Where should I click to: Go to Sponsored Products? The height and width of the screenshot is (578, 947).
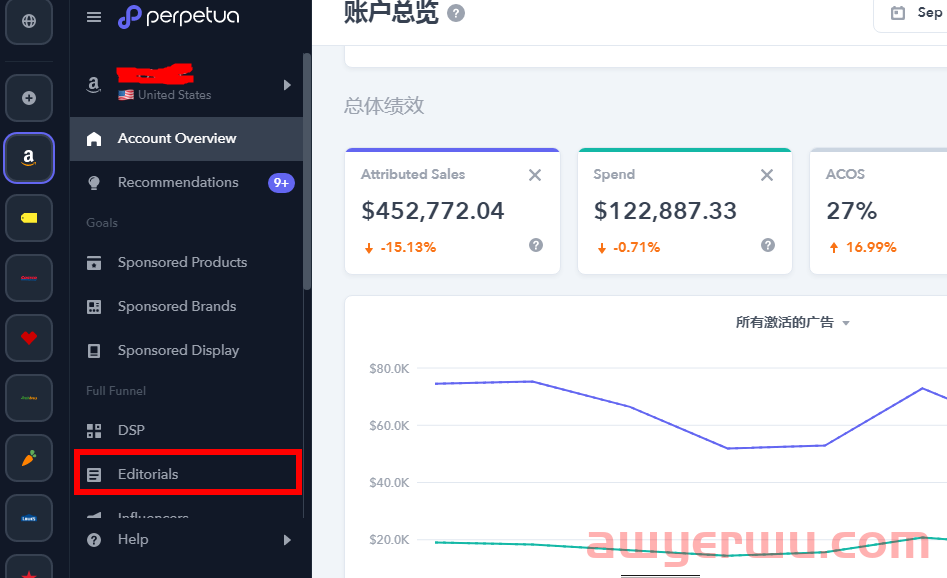point(182,262)
